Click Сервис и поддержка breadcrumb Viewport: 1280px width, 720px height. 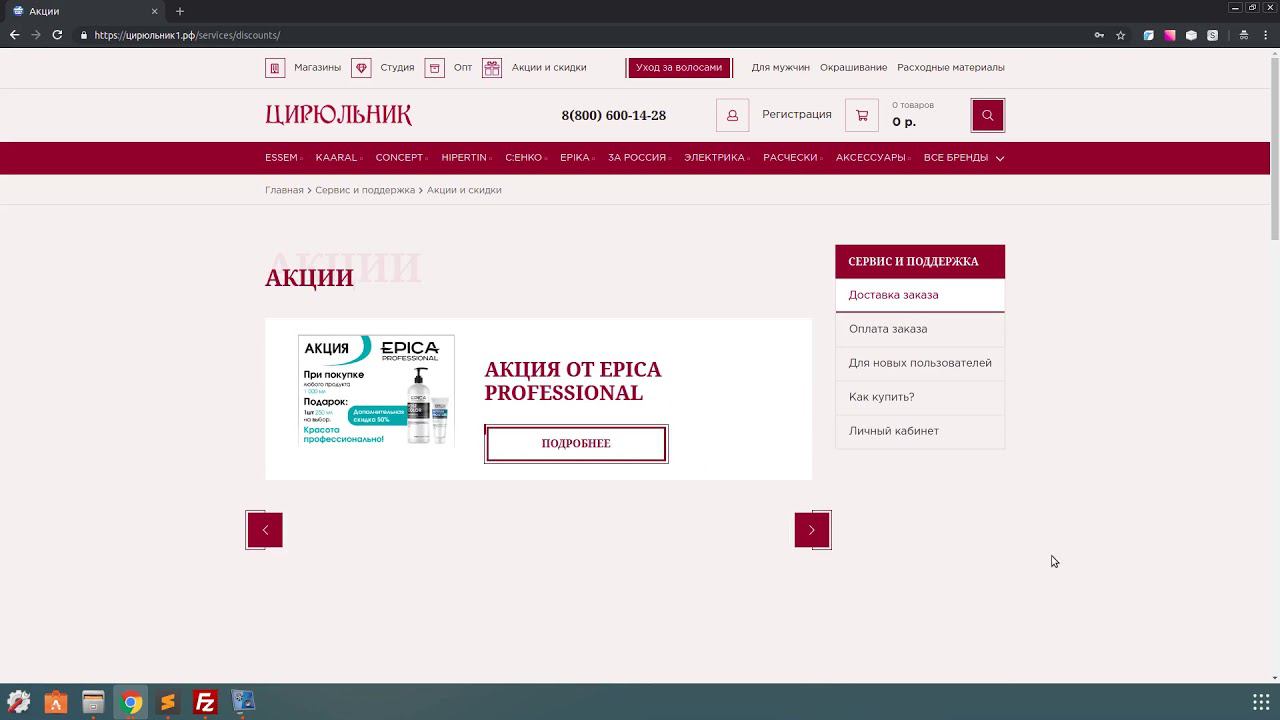click(x=365, y=190)
